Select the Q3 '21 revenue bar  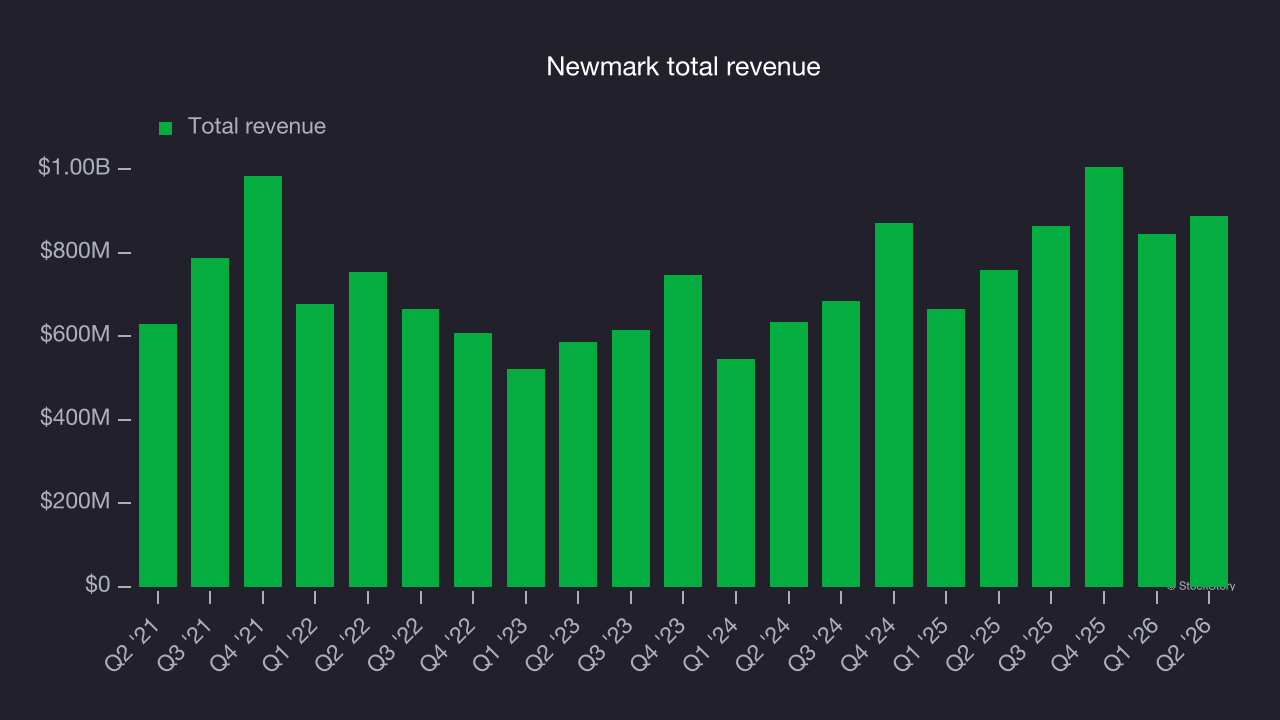point(210,422)
